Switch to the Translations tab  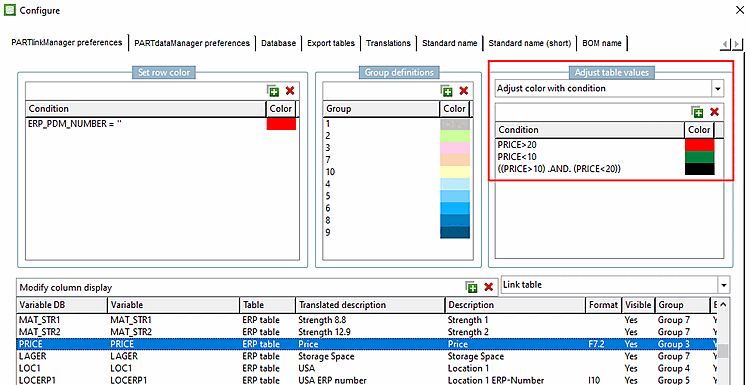(388, 43)
